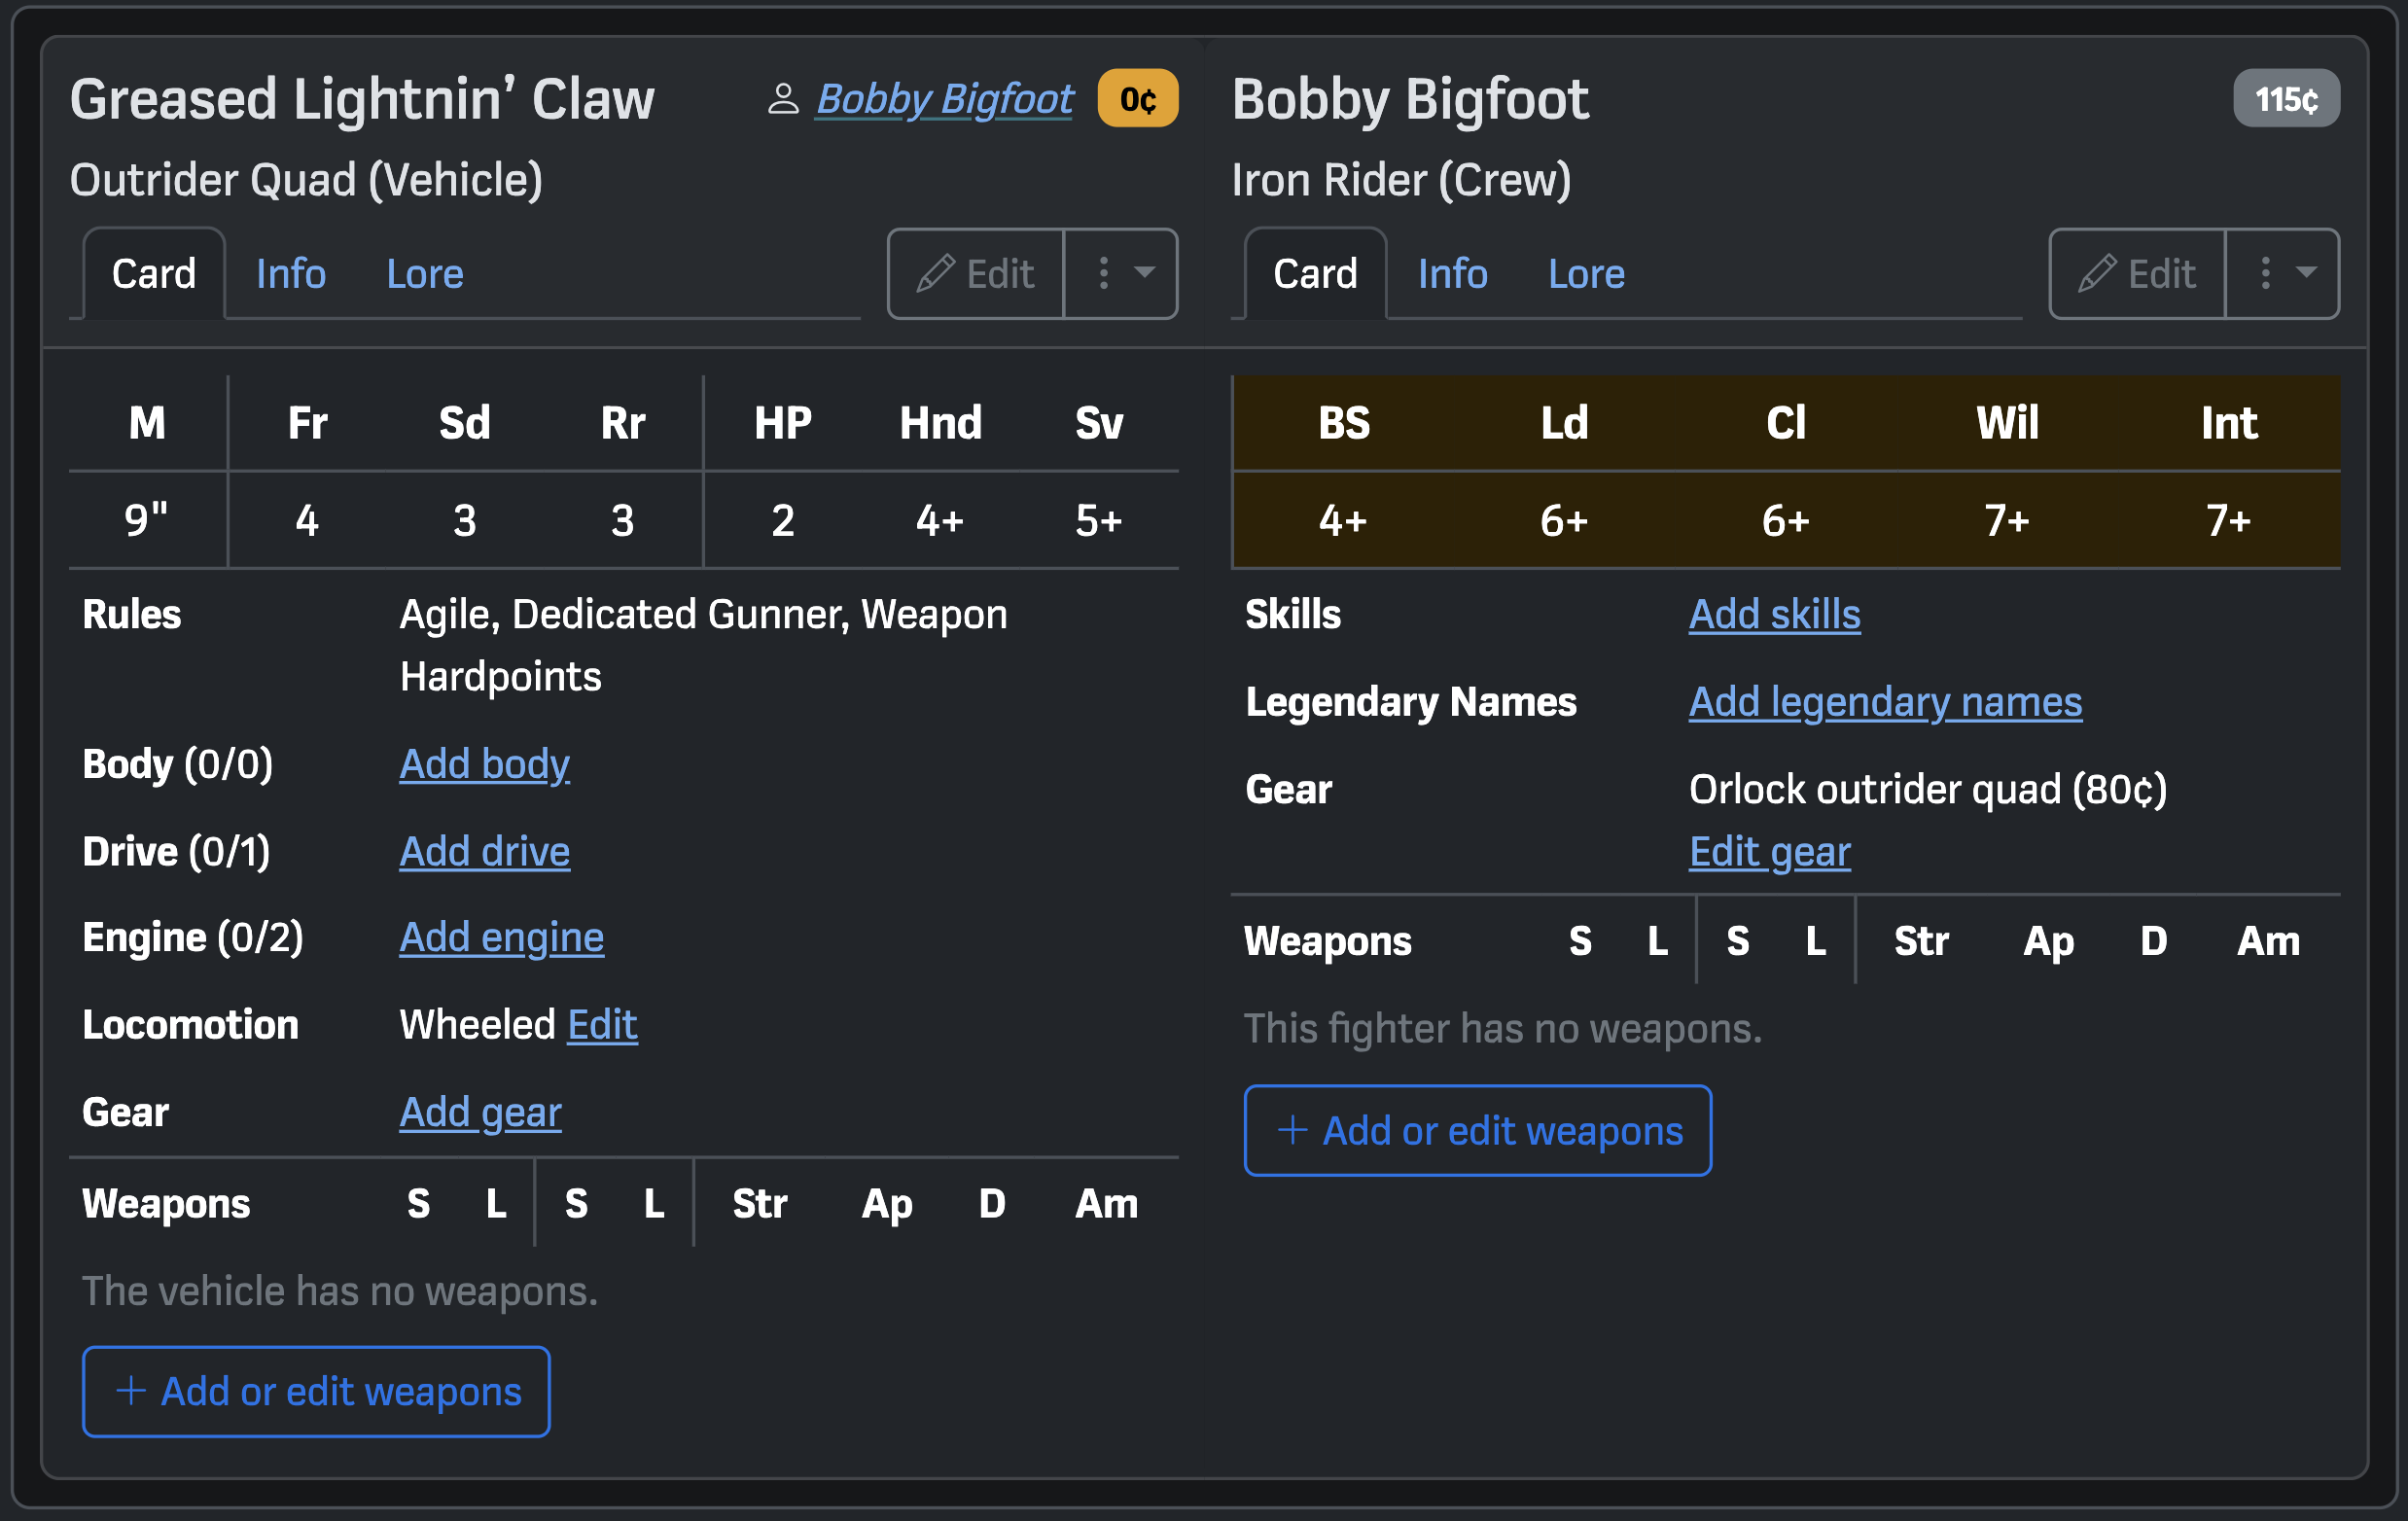The width and height of the screenshot is (2408, 1521).
Task: Click the HP stat value 2
Action: point(783,520)
